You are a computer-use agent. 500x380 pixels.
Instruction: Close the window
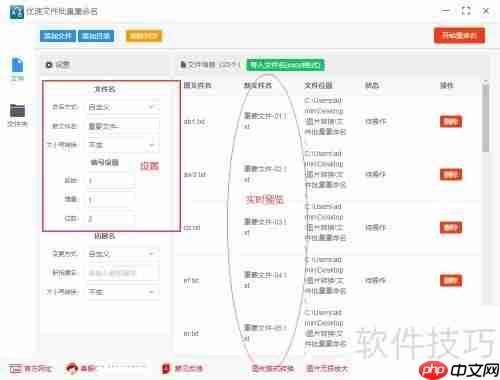(x=486, y=11)
